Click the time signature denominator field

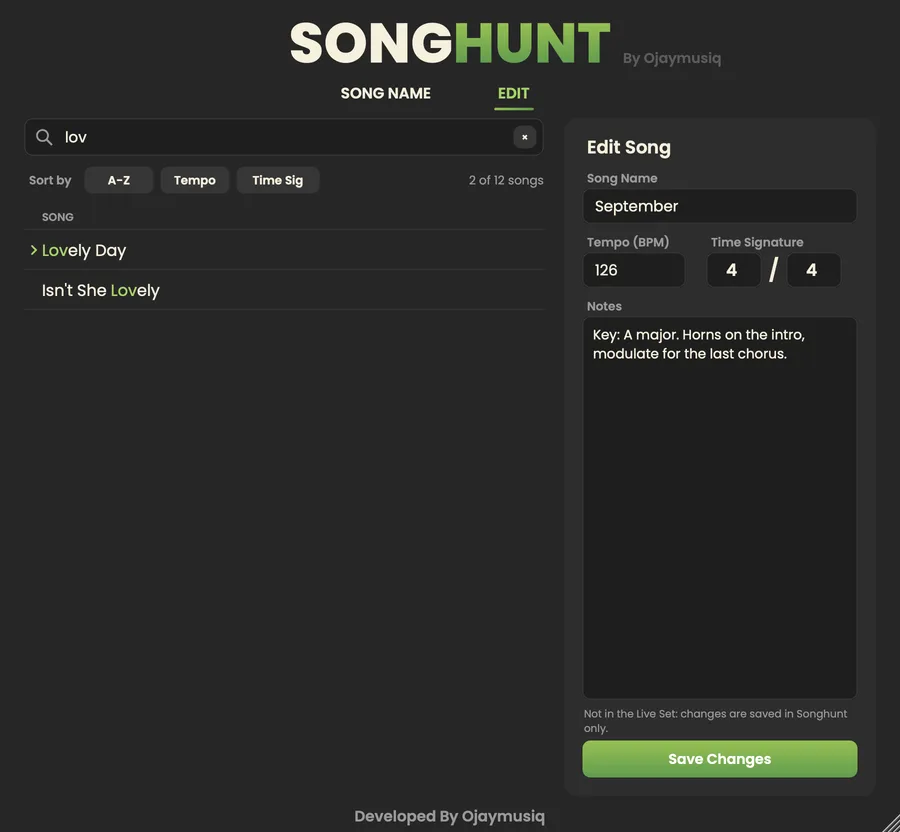(813, 270)
